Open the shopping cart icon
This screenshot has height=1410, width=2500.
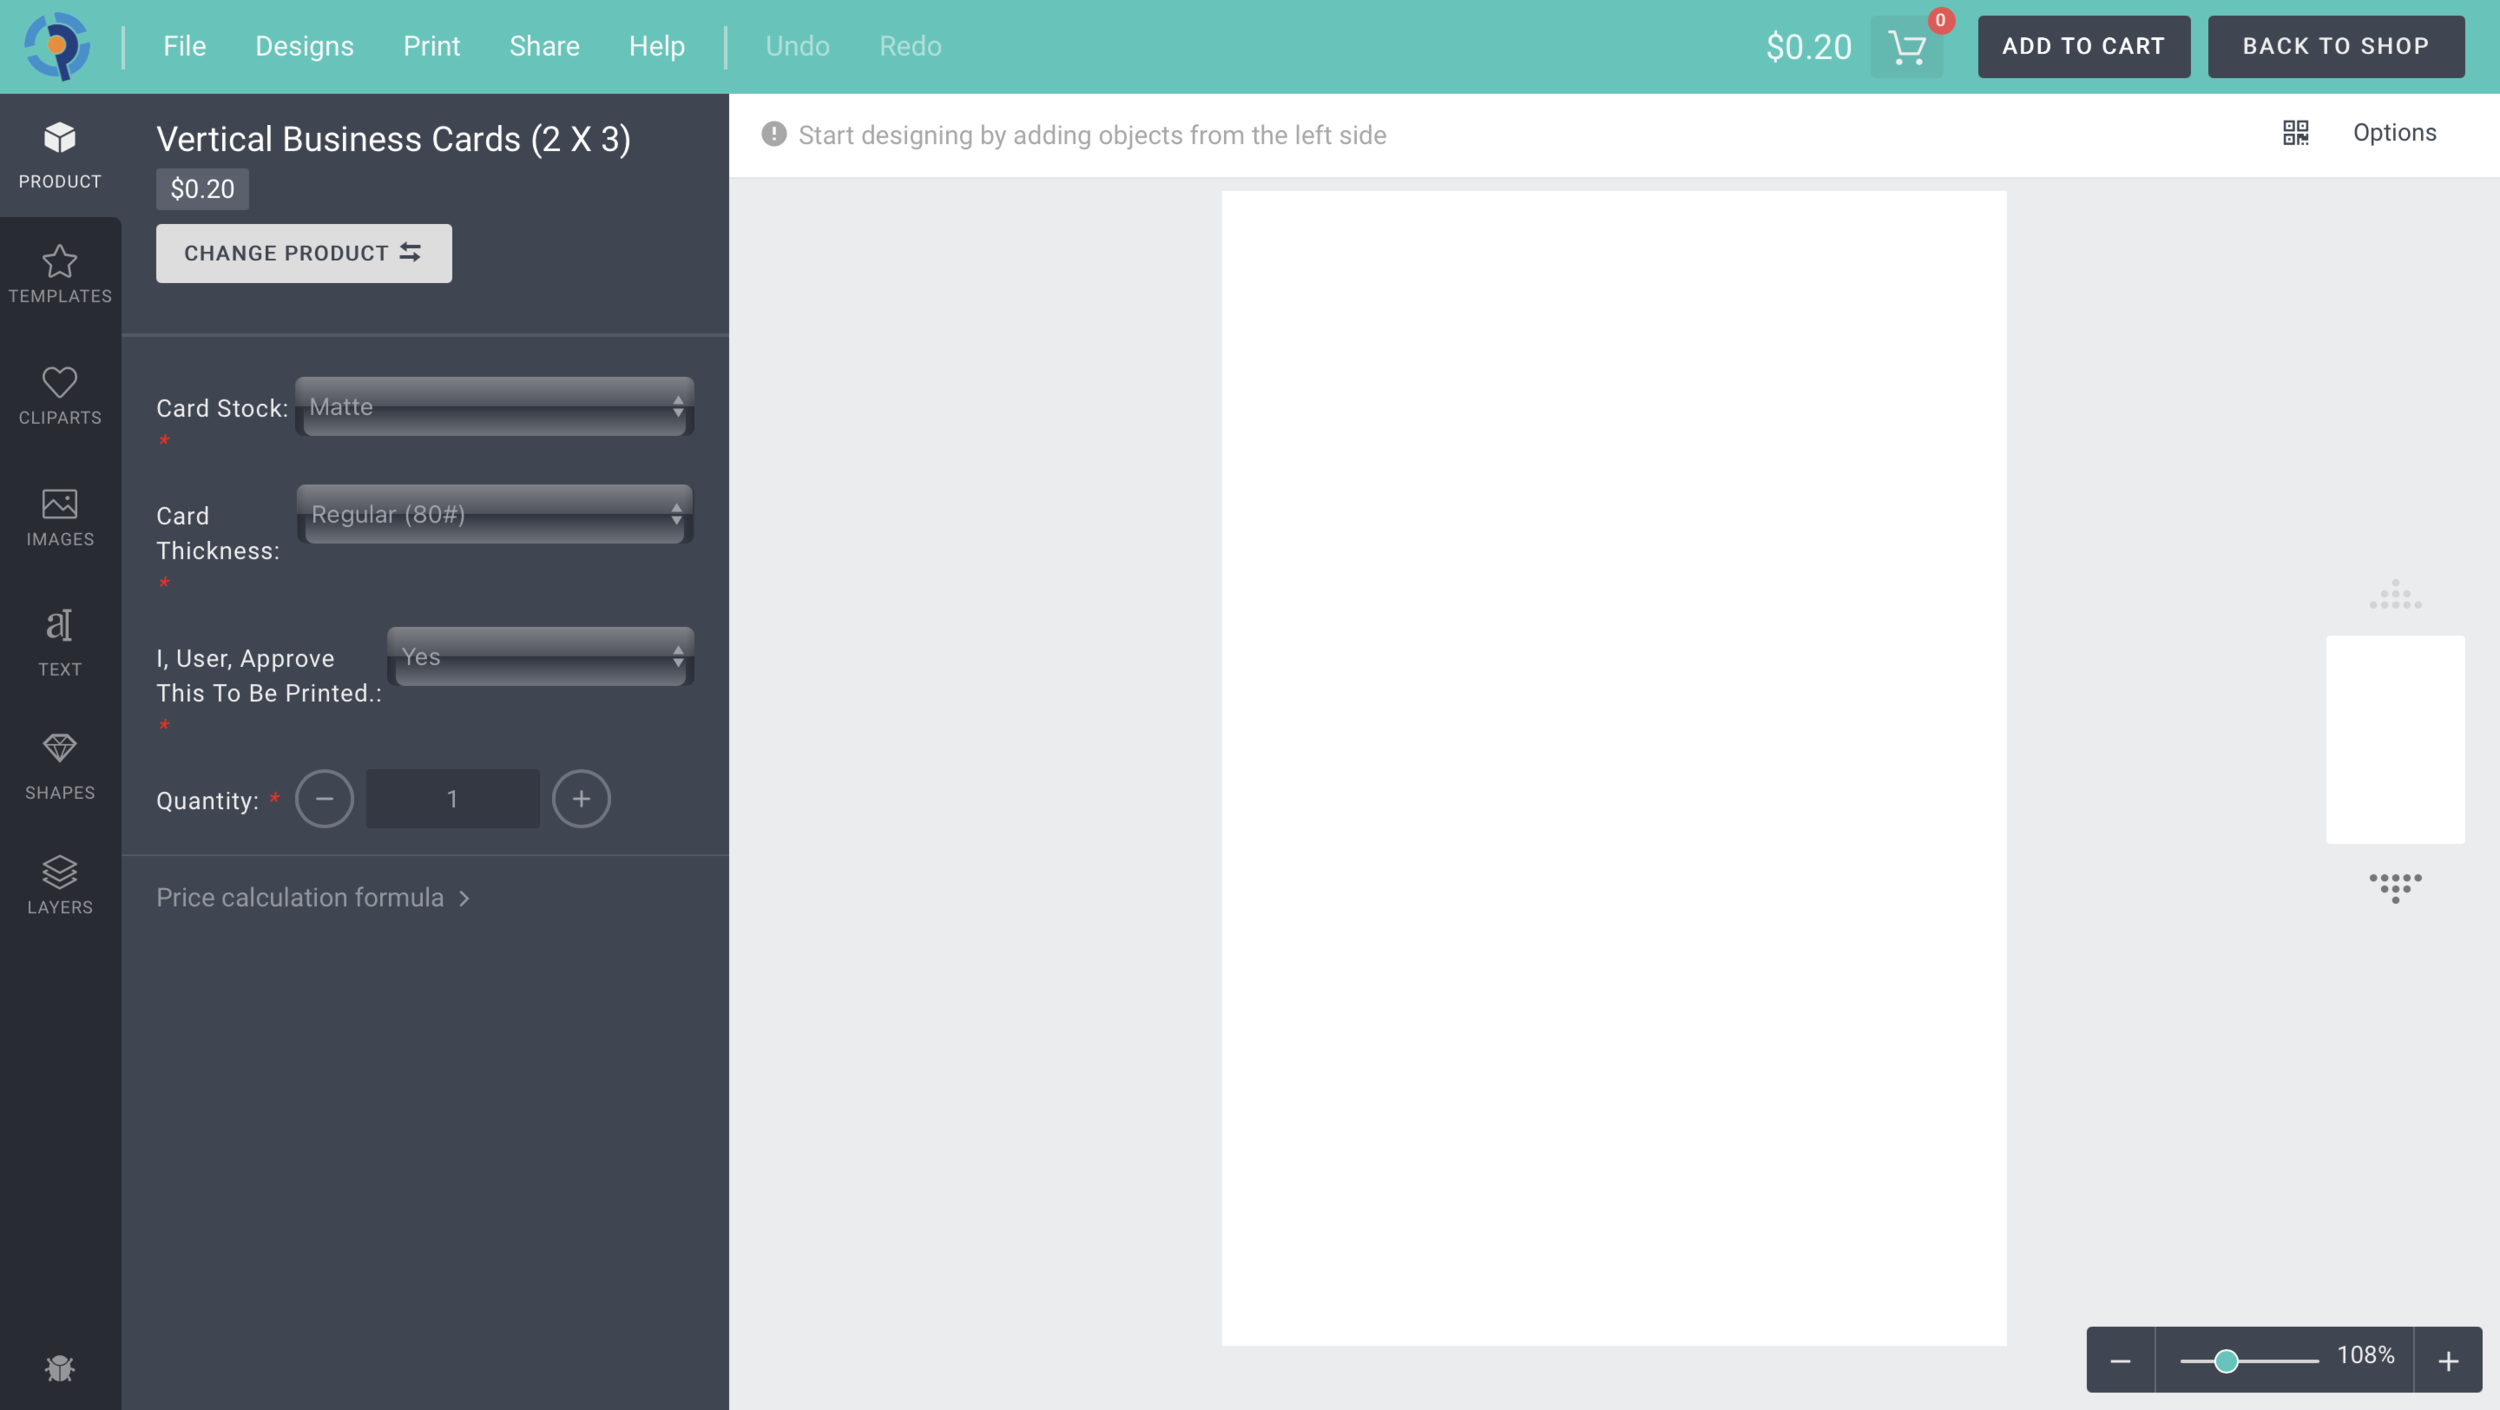pos(1906,47)
